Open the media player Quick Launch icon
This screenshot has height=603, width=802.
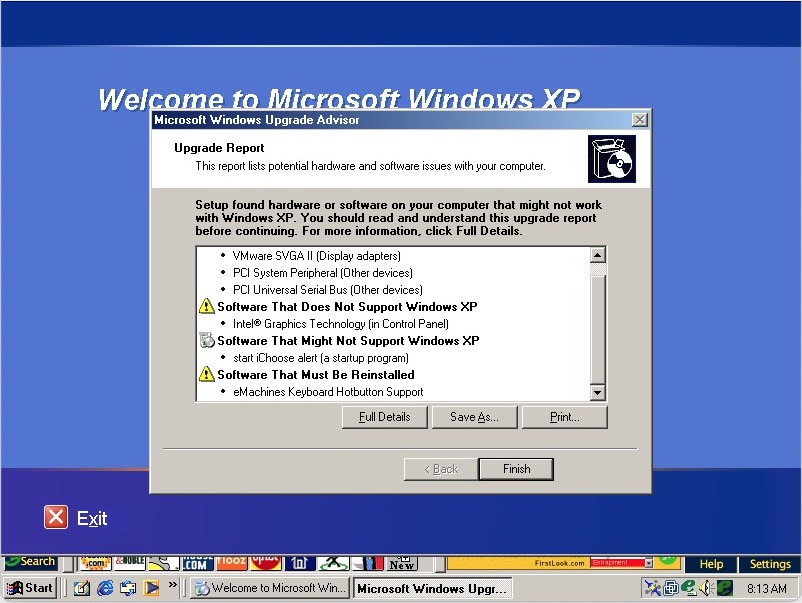tap(151, 588)
